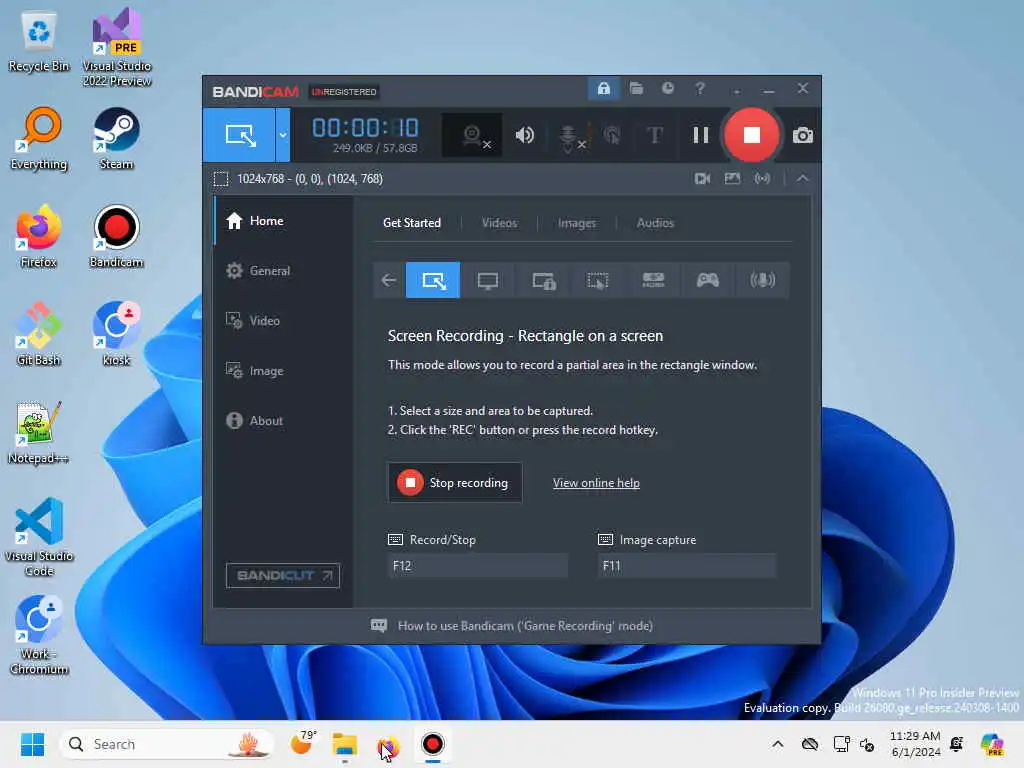The image size is (1024, 768).
Task: Open Image settings in the sidebar
Action: (x=283, y=370)
